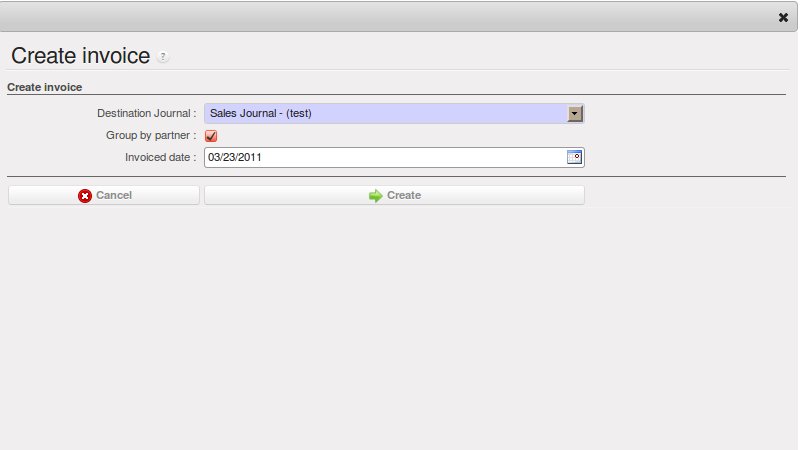
Task: Click the 03/23/2011 date value
Action: pyautogui.click(x=235, y=157)
